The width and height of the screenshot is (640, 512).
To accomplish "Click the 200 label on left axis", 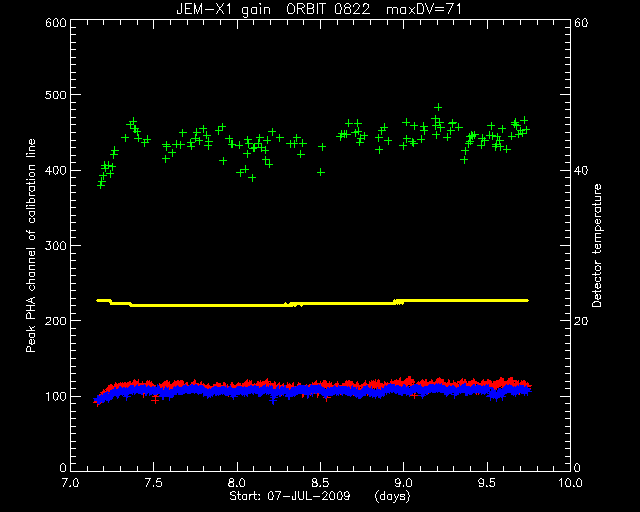I will click(x=56, y=321).
